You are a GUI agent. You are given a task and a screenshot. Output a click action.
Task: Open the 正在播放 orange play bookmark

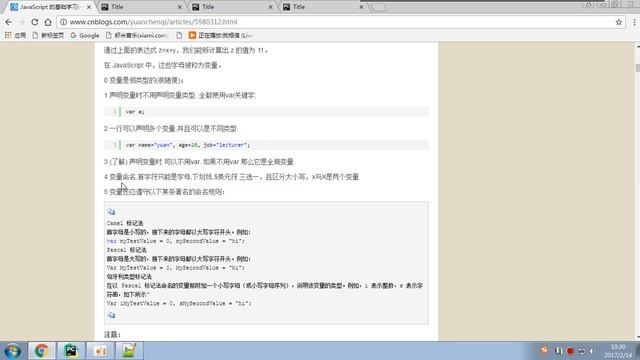coord(220,36)
